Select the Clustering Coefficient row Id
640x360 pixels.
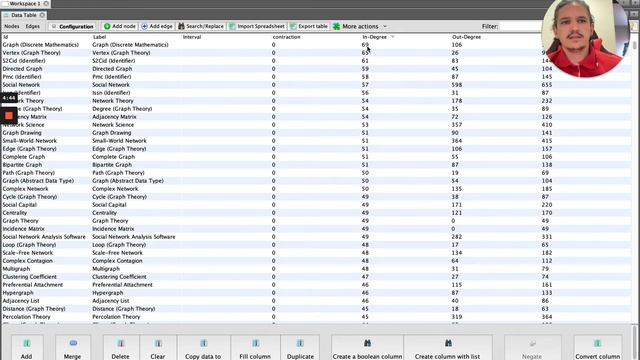[x=29, y=277]
